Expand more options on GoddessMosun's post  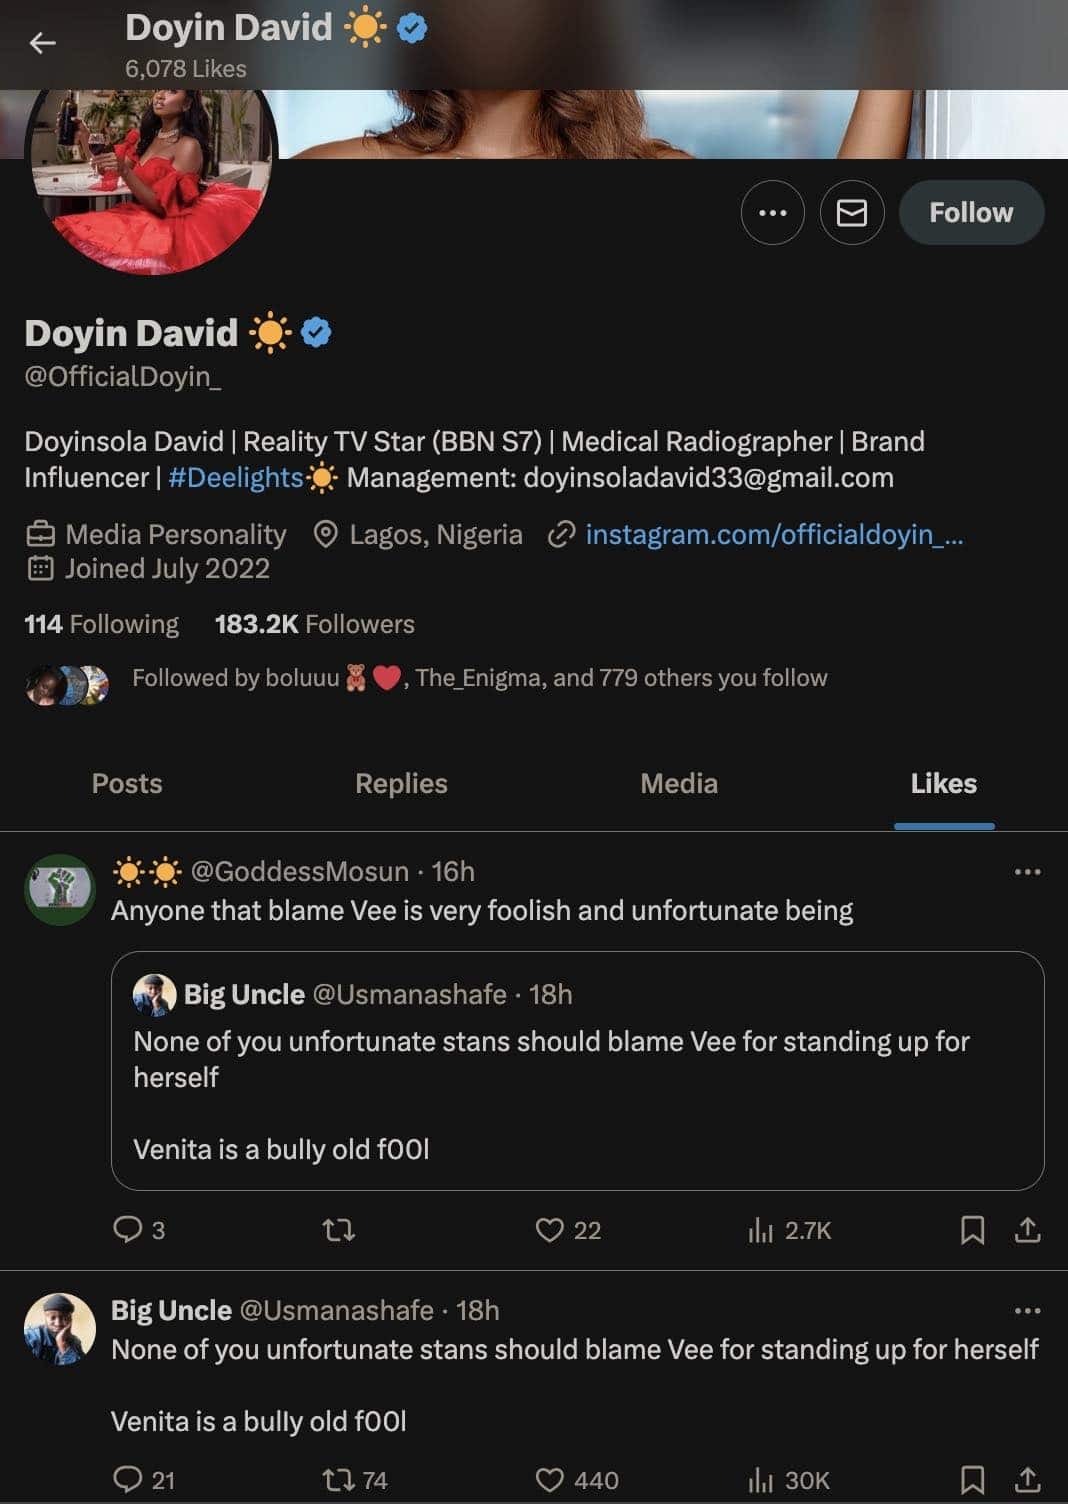(x=1027, y=872)
